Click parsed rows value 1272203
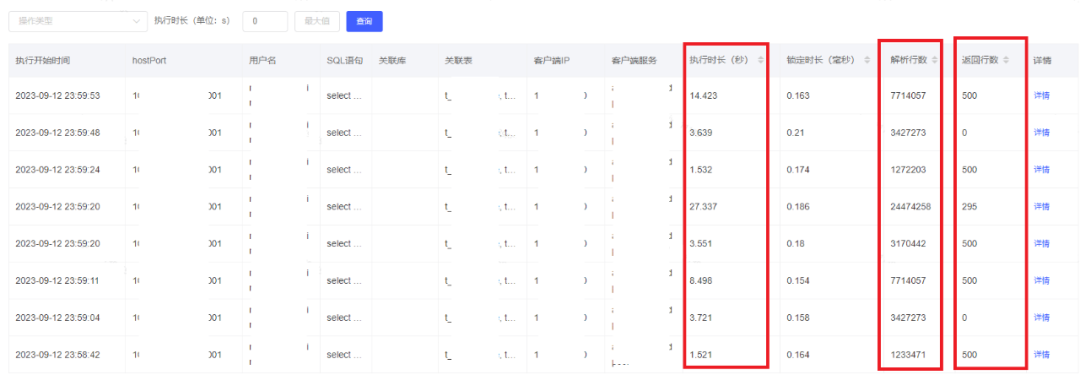 click(x=908, y=170)
